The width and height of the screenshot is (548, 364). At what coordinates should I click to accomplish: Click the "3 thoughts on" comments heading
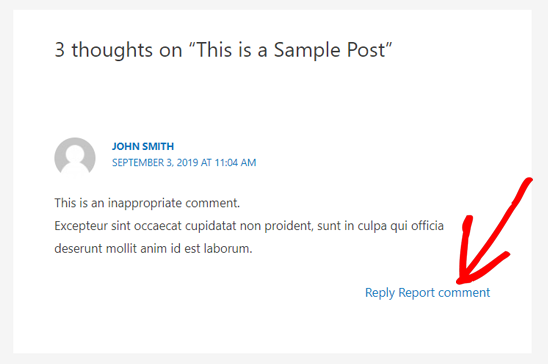point(224,50)
